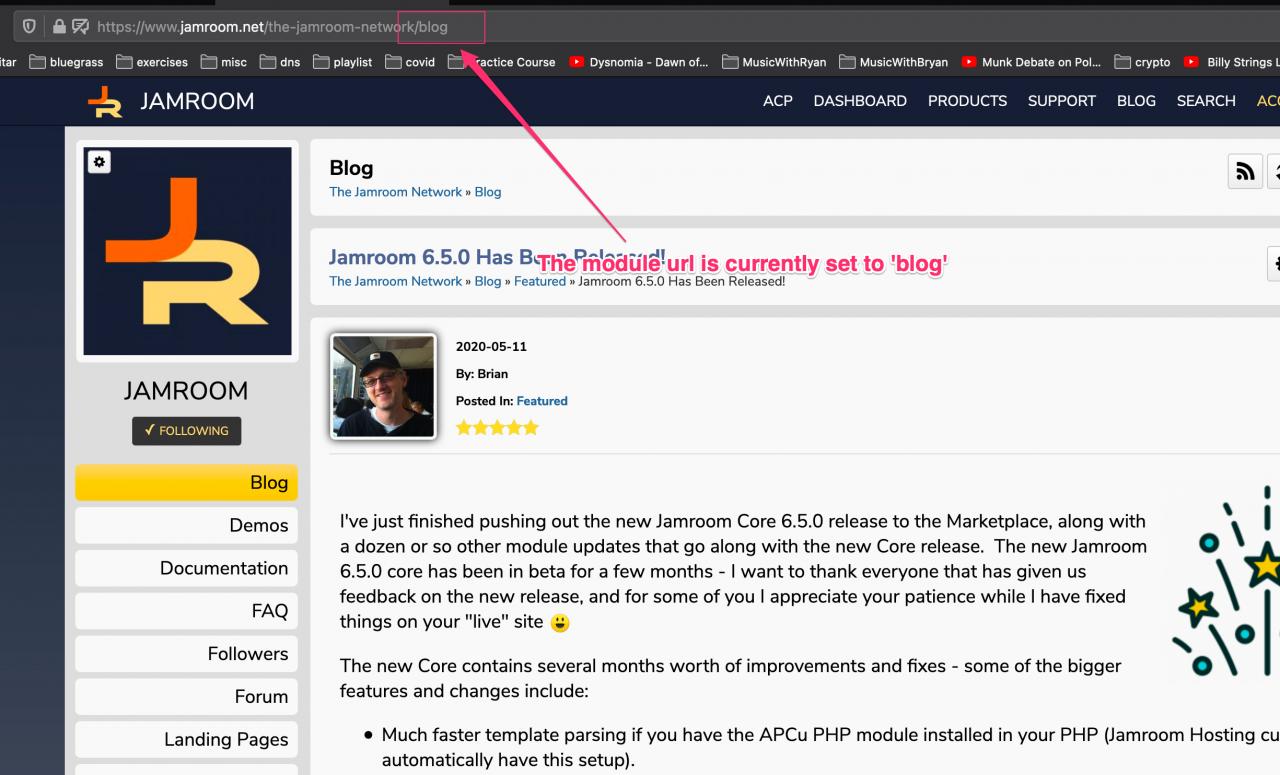Open the MusicWithBryan bookmarks folder

893,62
